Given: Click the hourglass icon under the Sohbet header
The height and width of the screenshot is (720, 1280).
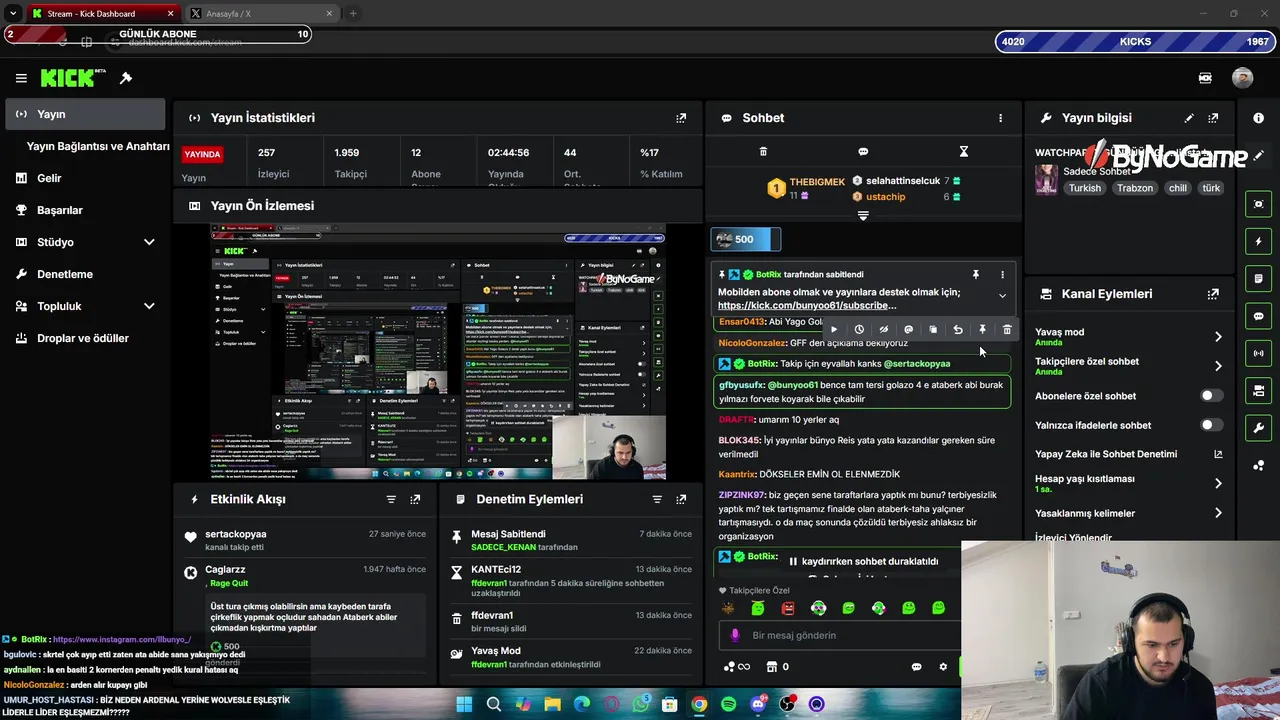Looking at the screenshot, I should [964, 152].
